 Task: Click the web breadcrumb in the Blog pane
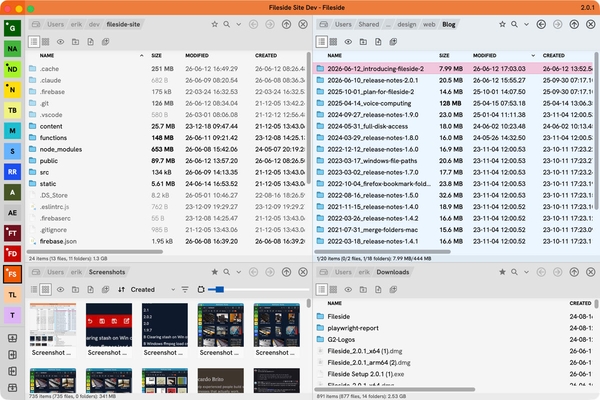pos(429,24)
